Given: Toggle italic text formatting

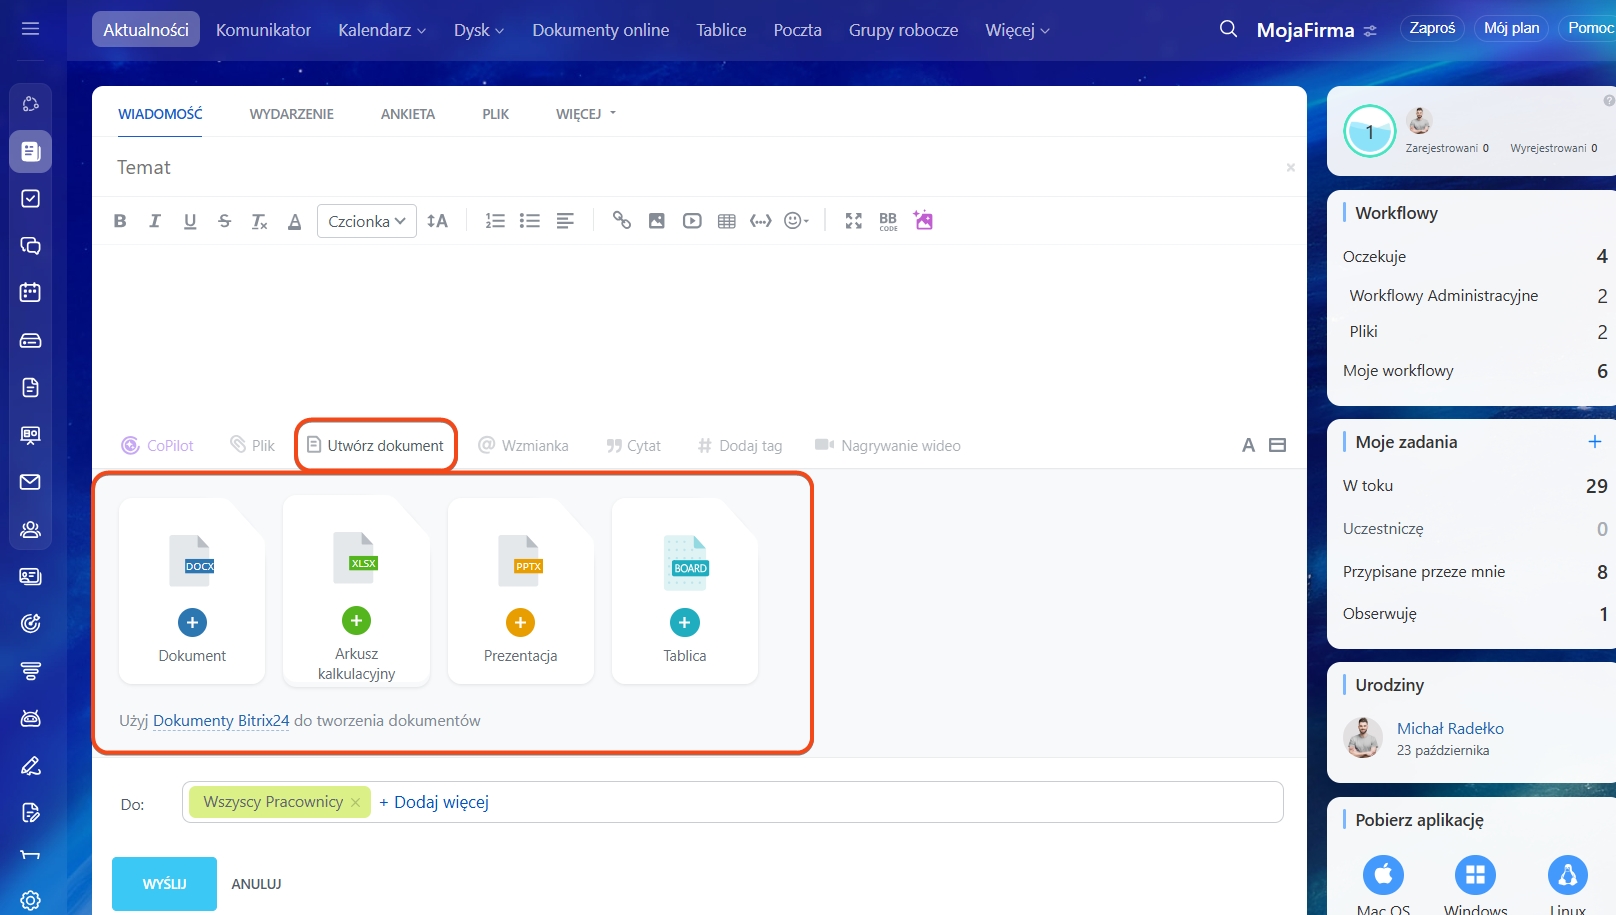Looking at the screenshot, I should click(x=155, y=221).
